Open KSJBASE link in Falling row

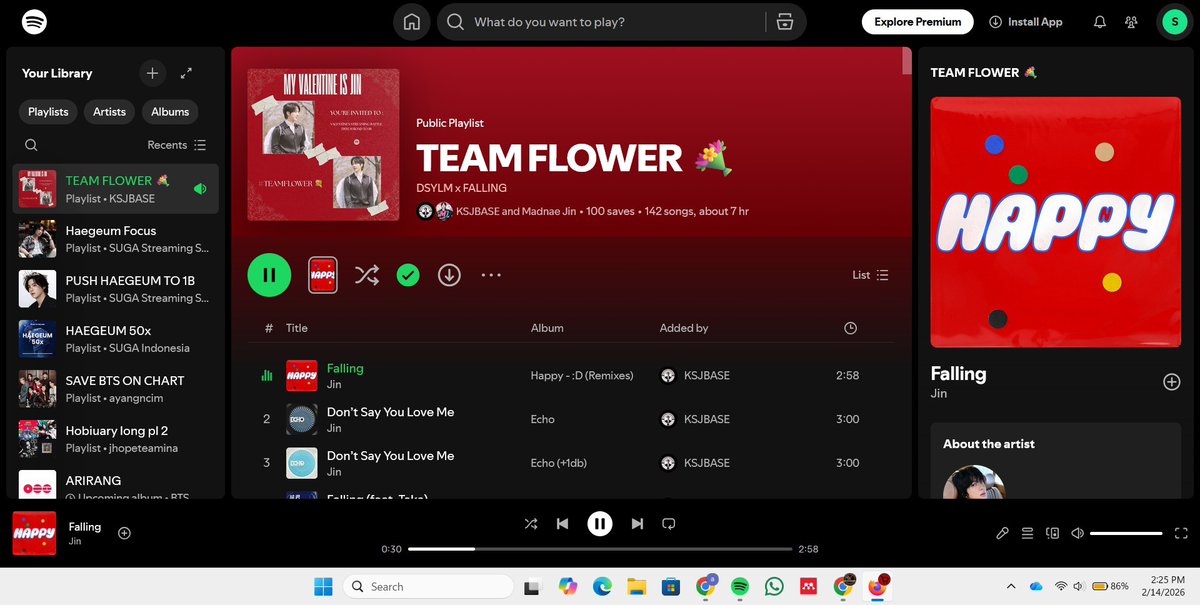pyautogui.click(x=706, y=376)
